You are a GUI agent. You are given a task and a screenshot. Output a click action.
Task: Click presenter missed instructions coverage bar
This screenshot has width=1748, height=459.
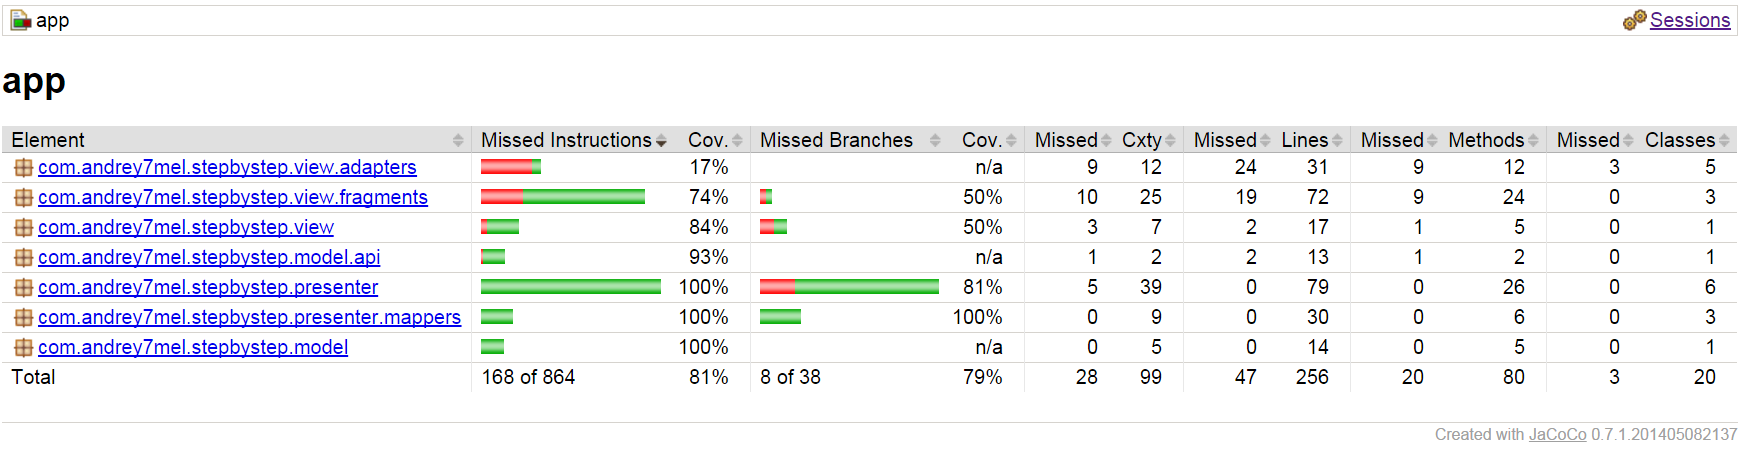pos(570,287)
